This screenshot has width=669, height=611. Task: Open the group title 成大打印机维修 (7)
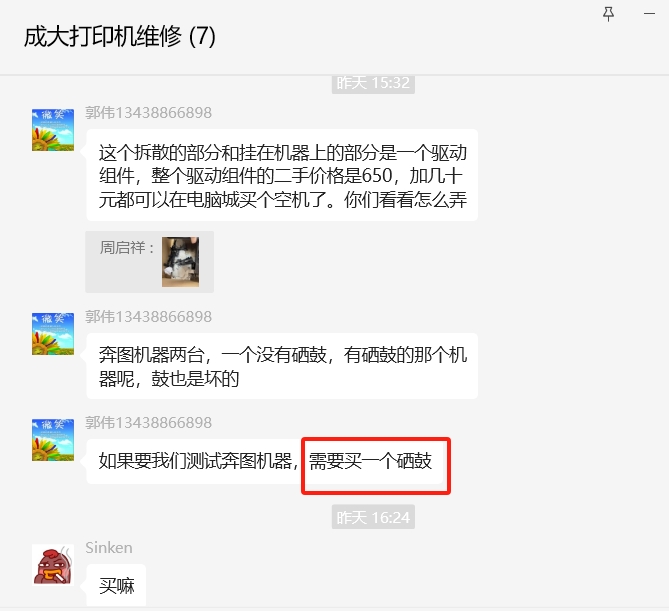(120, 36)
